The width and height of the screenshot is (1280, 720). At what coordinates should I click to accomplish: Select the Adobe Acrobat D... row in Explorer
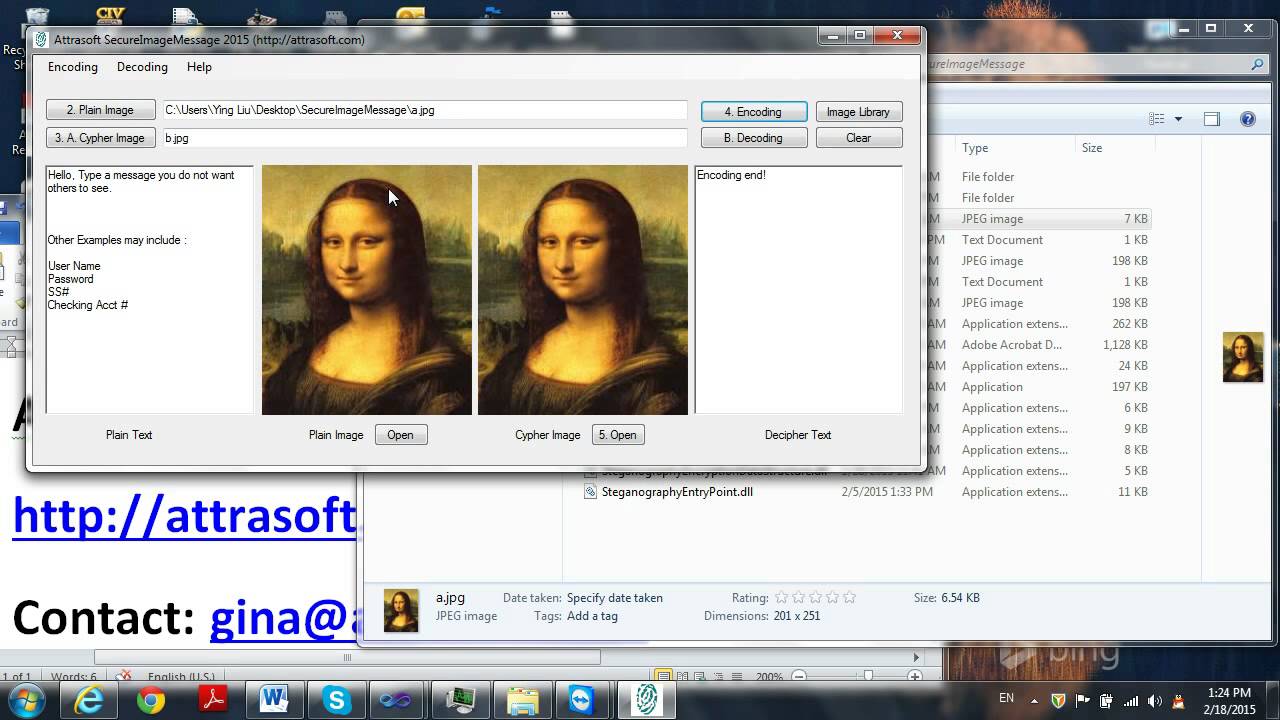tap(1040, 345)
